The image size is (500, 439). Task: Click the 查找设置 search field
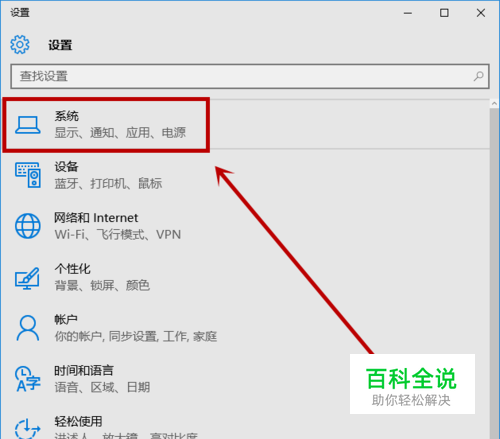250,76
